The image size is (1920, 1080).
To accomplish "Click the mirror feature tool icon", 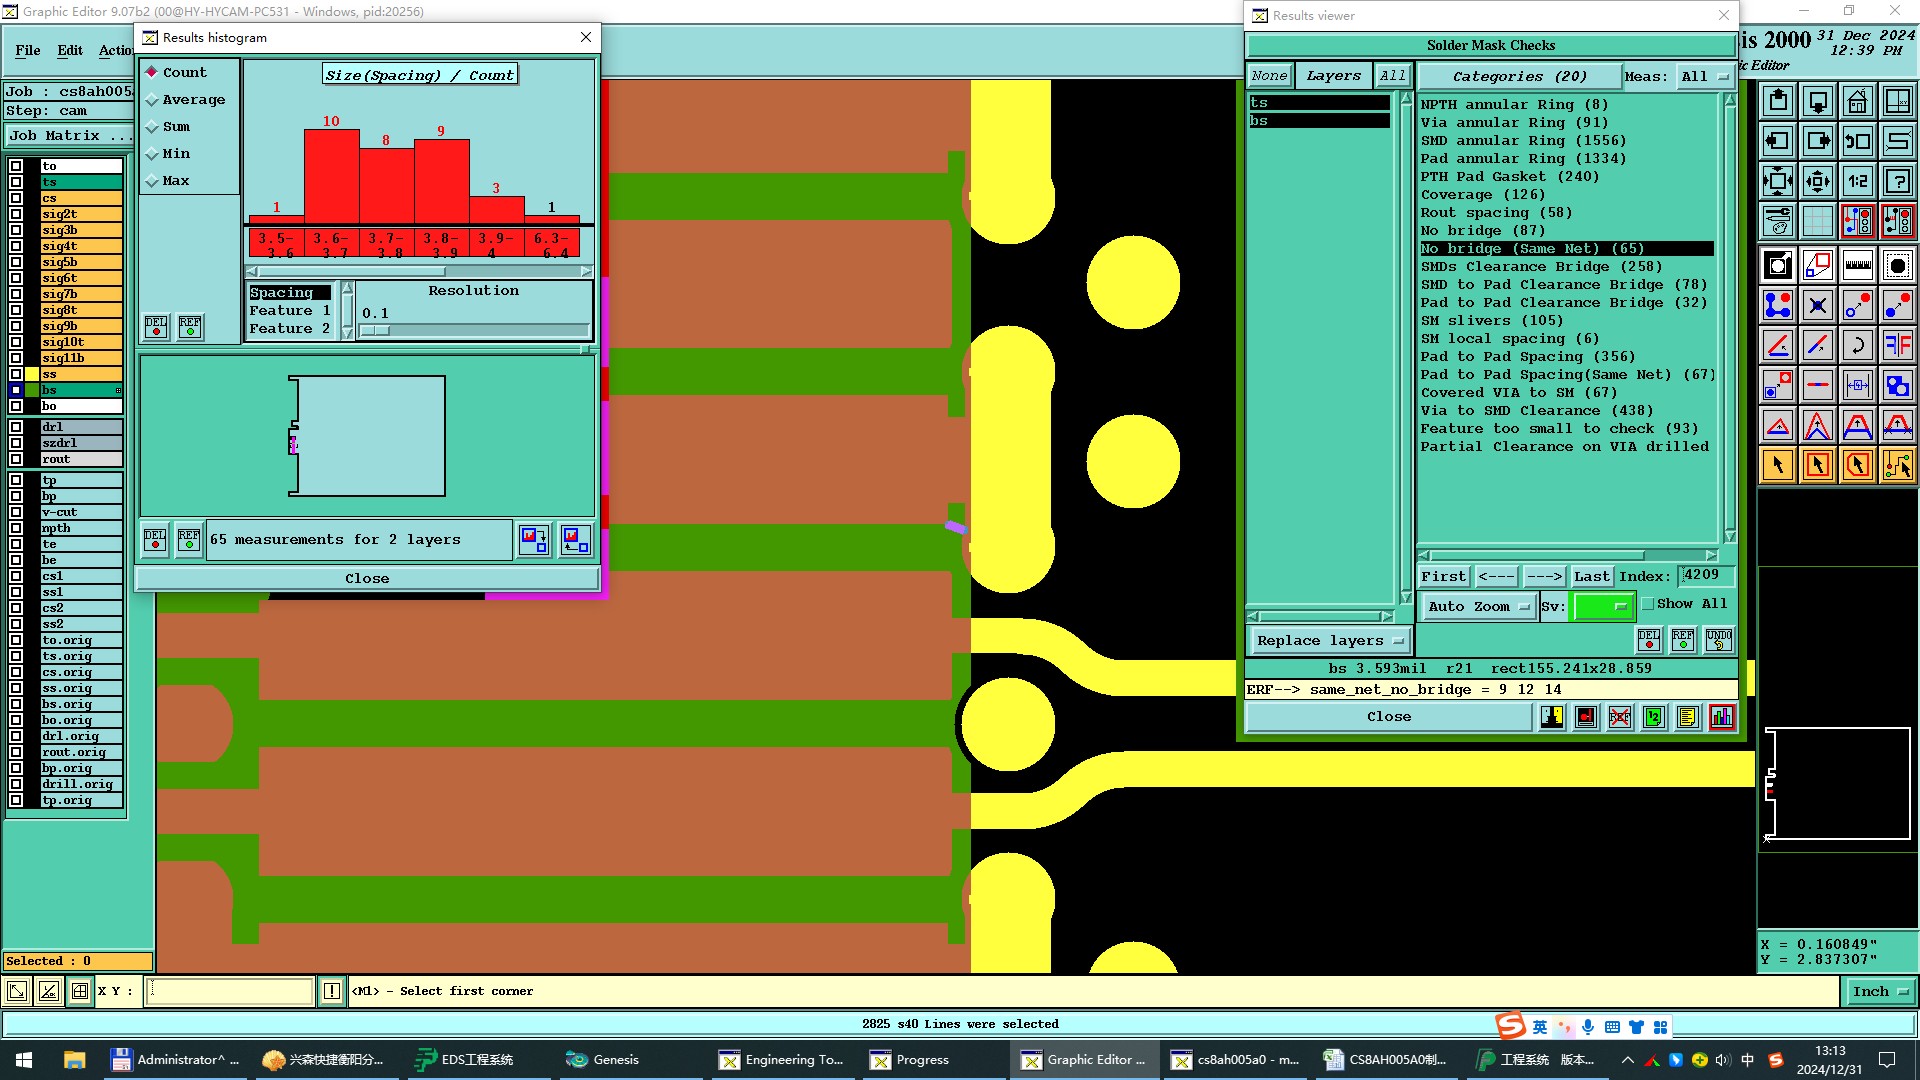I will [1897, 345].
